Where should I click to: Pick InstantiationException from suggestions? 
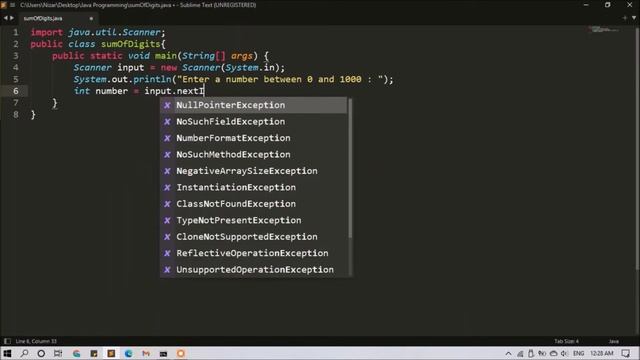(253, 187)
